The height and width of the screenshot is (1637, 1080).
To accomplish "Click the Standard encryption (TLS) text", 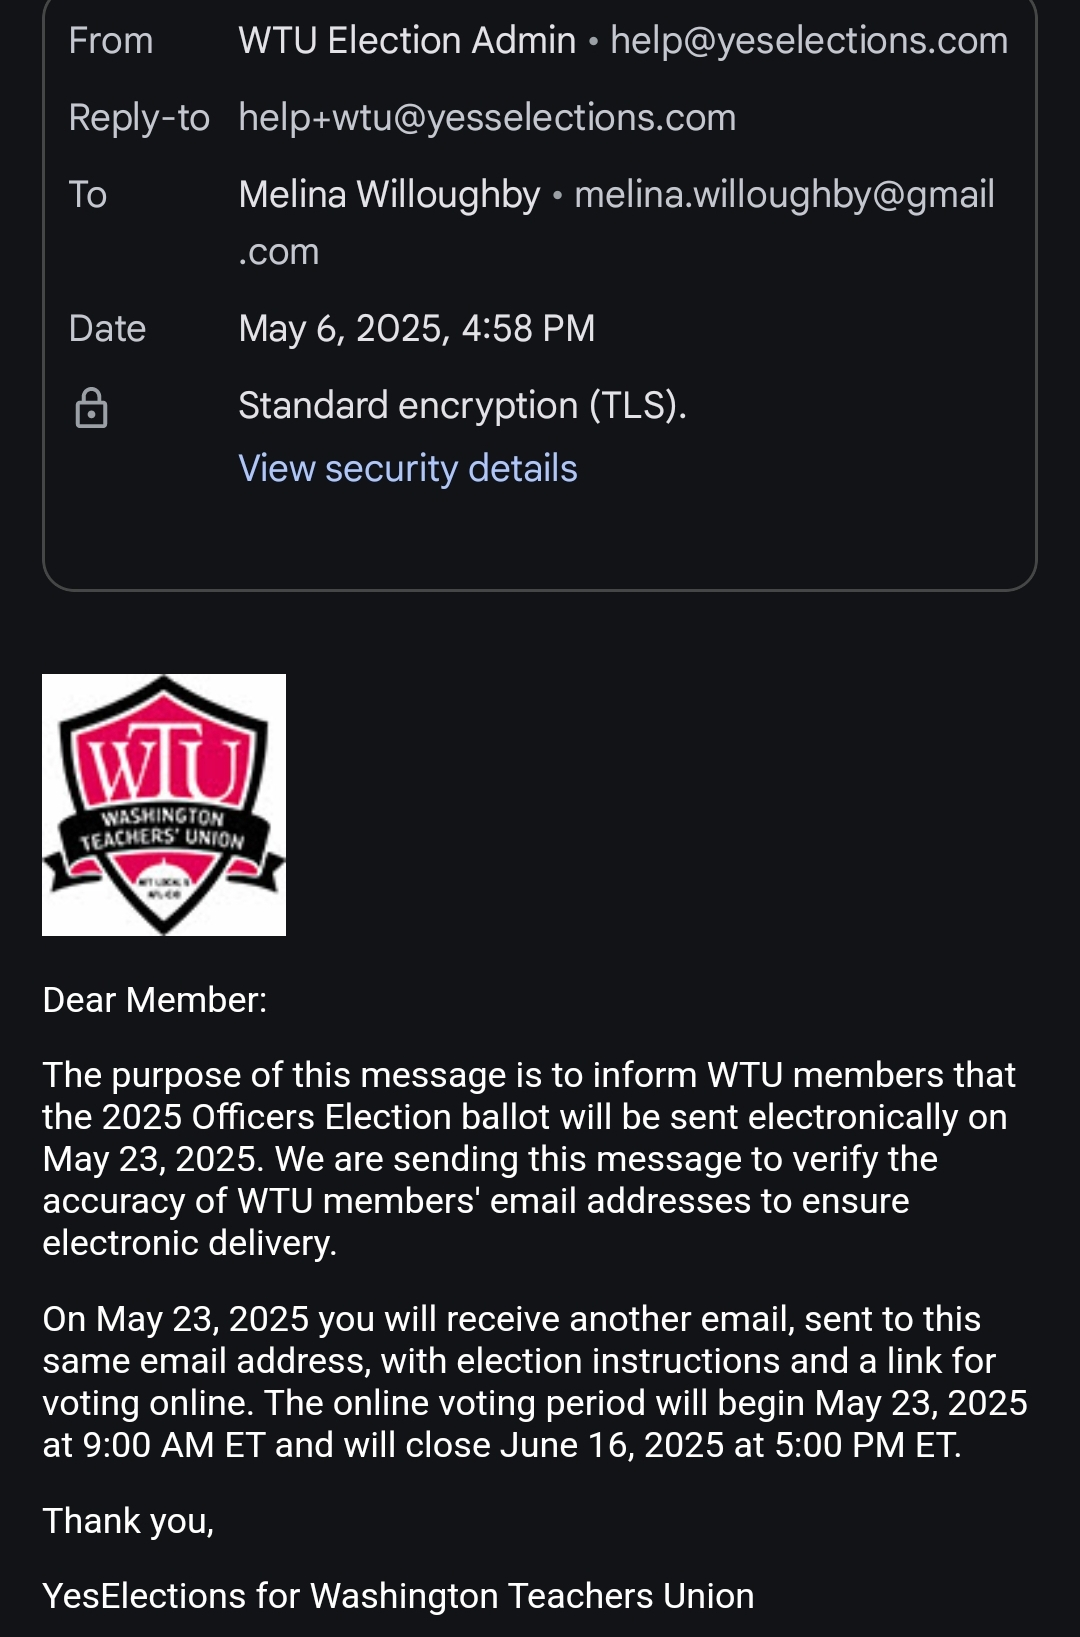I will [x=462, y=406].
